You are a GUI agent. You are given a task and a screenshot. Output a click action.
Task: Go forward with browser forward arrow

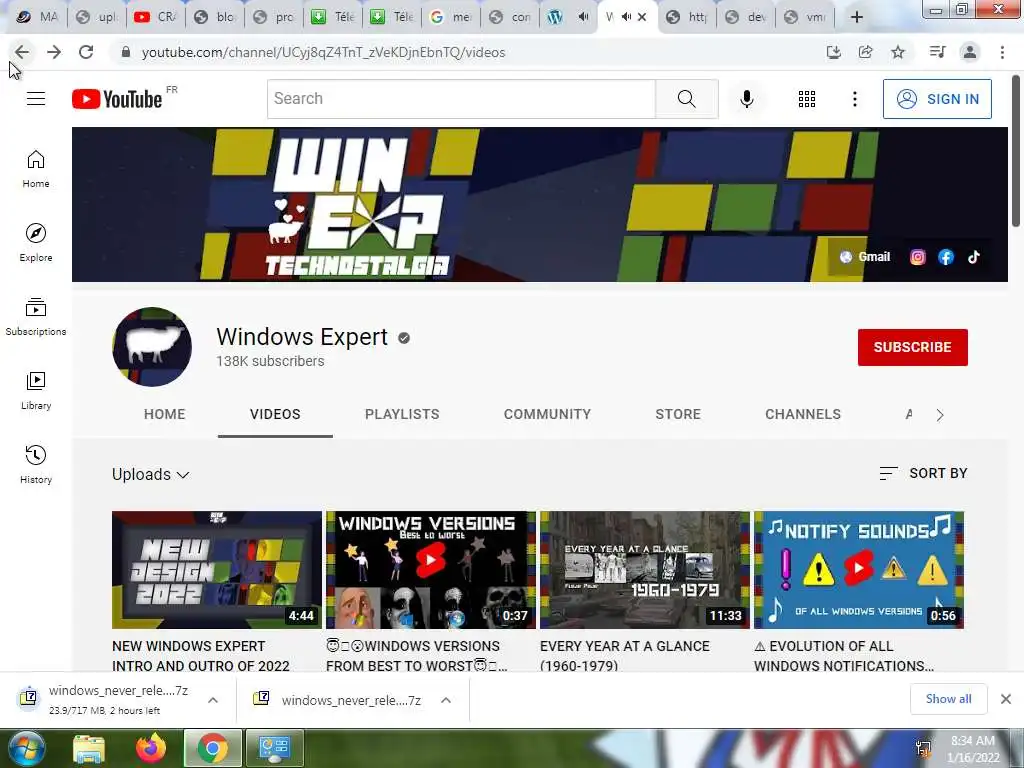point(54,52)
